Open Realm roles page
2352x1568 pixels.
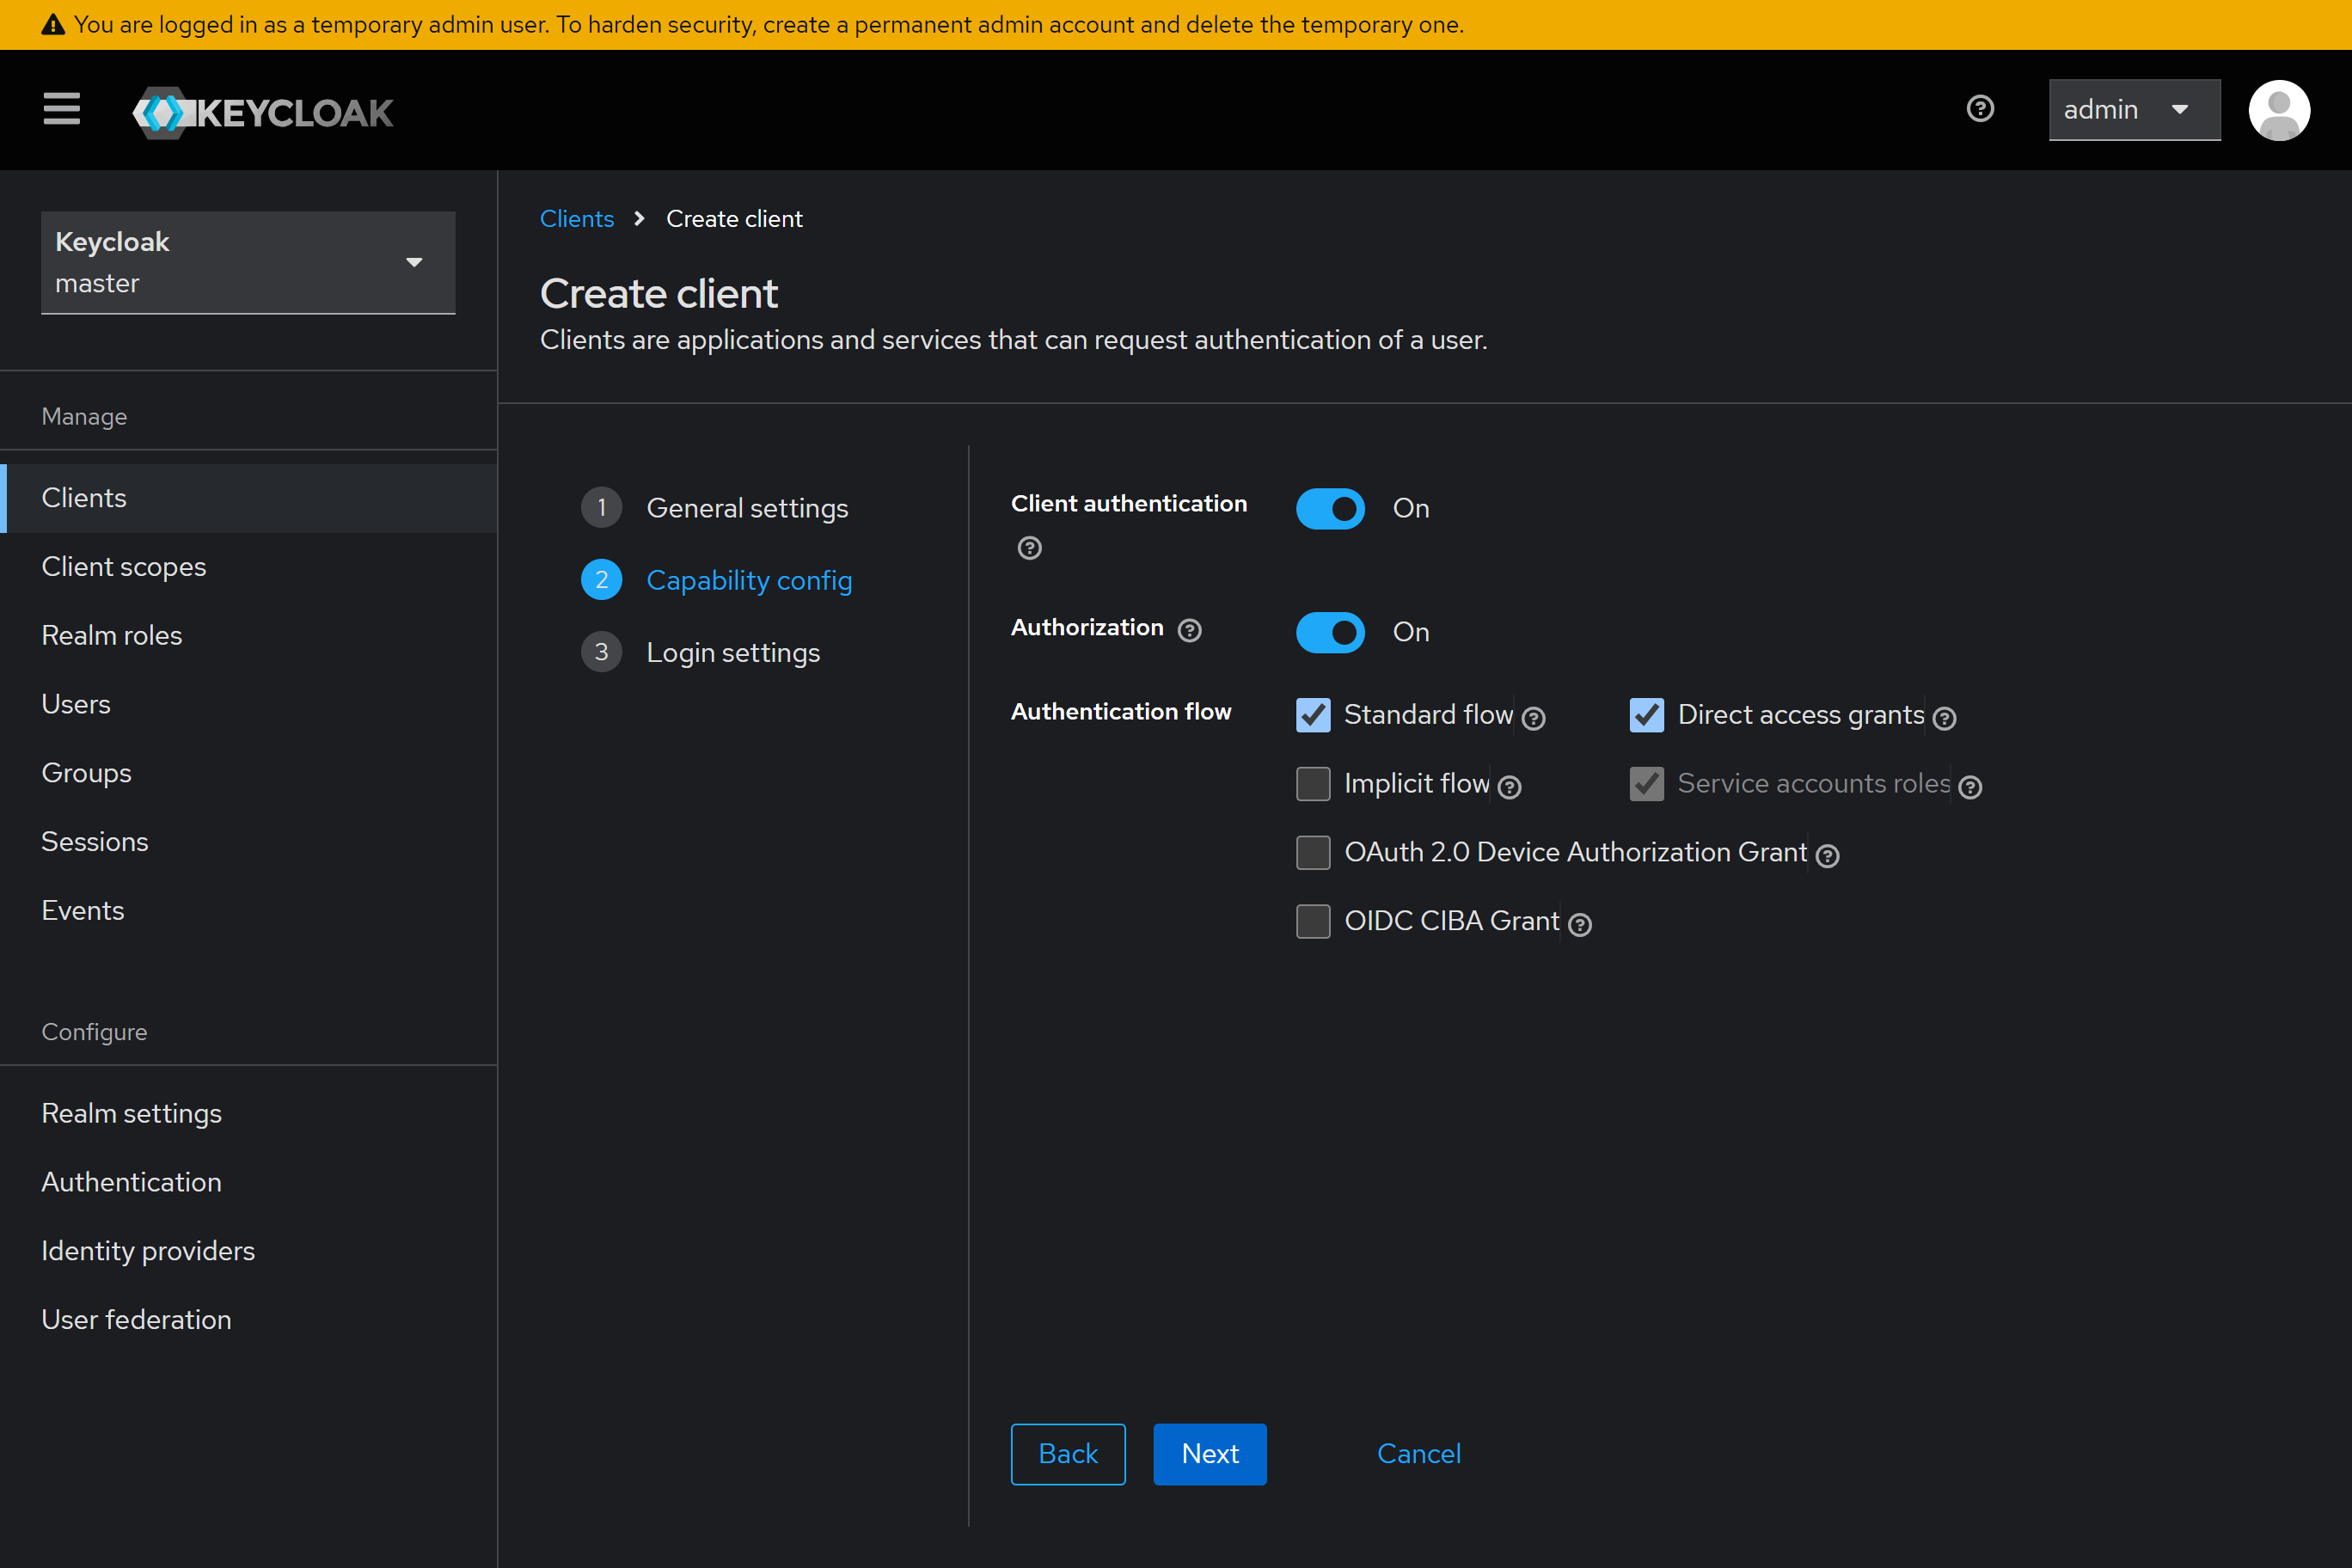[248, 636]
